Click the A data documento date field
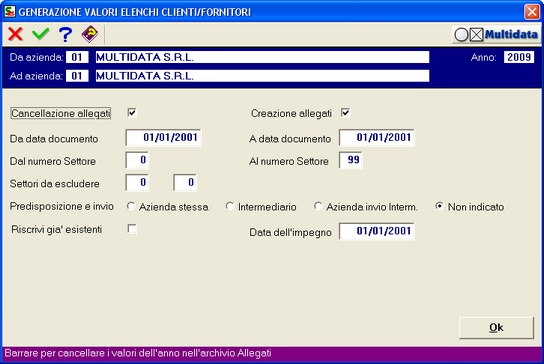 pos(377,138)
